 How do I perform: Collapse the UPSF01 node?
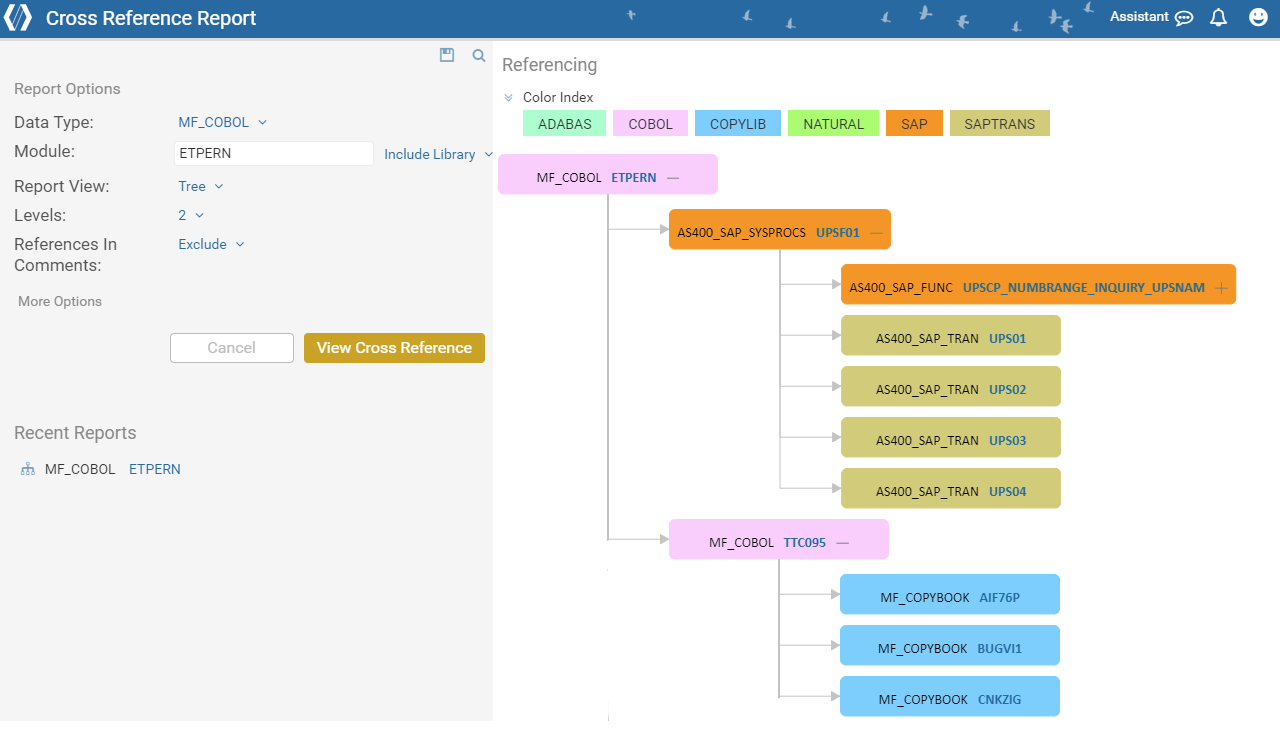pyautogui.click(x=876, y=233)
